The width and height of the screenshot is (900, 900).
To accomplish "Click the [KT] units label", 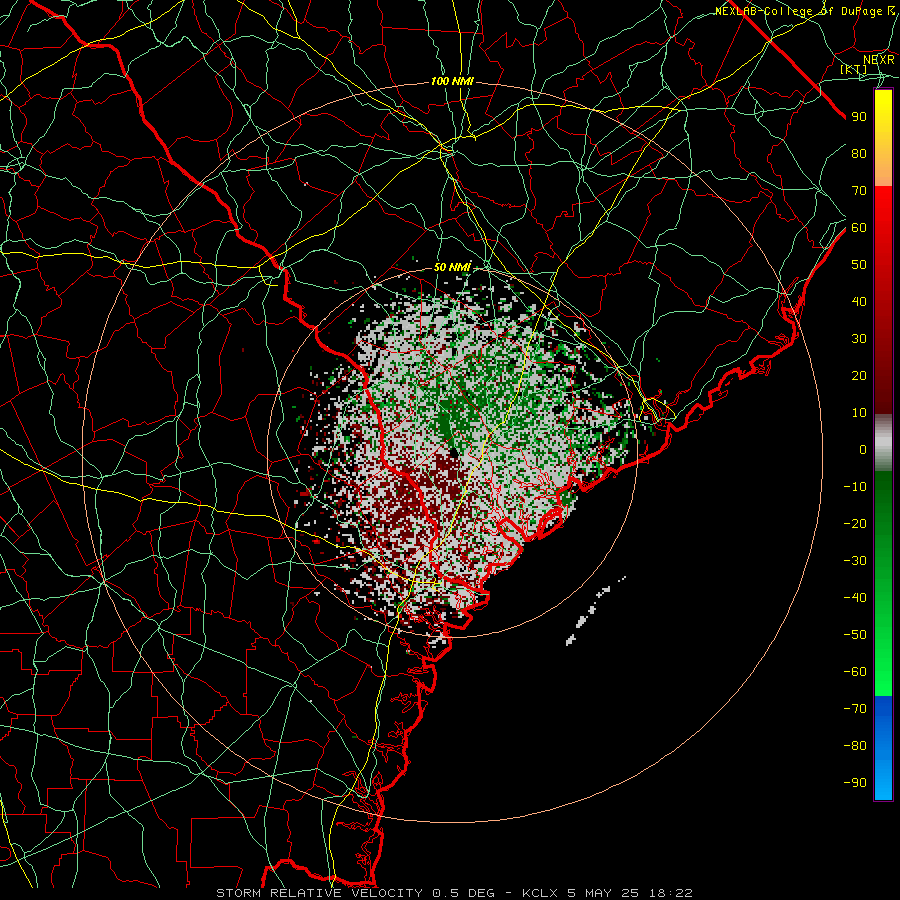I will tap(854, 69).
